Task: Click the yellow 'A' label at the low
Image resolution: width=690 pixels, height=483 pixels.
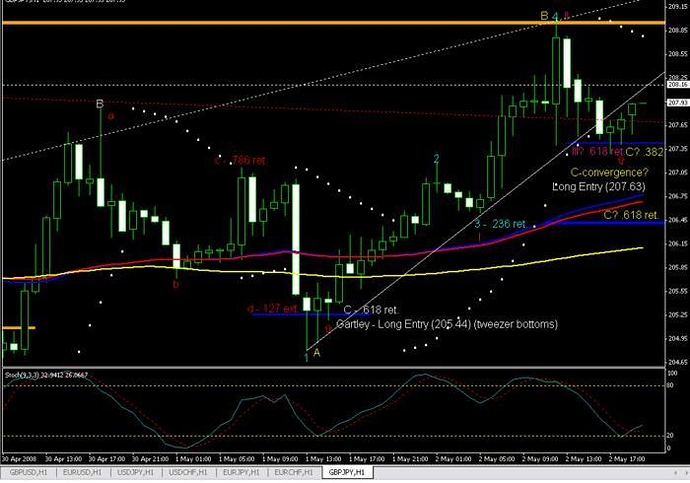Action: coord(316,353)
